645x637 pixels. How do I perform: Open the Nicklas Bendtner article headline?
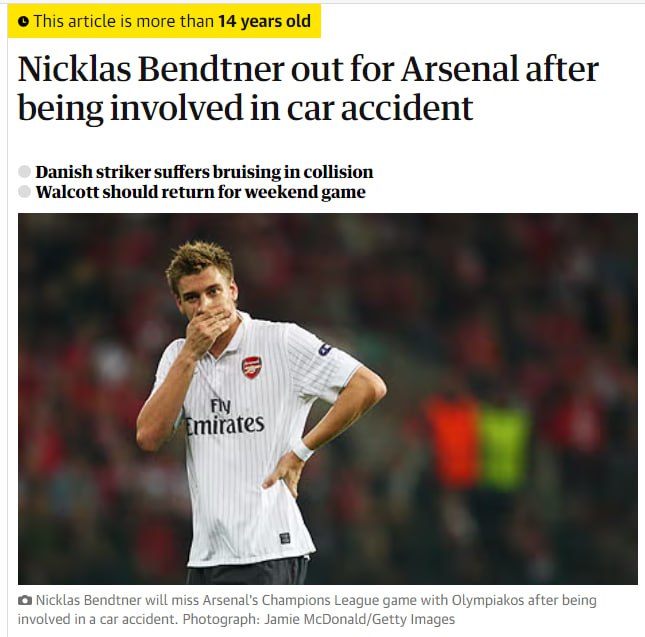point(308,89)
